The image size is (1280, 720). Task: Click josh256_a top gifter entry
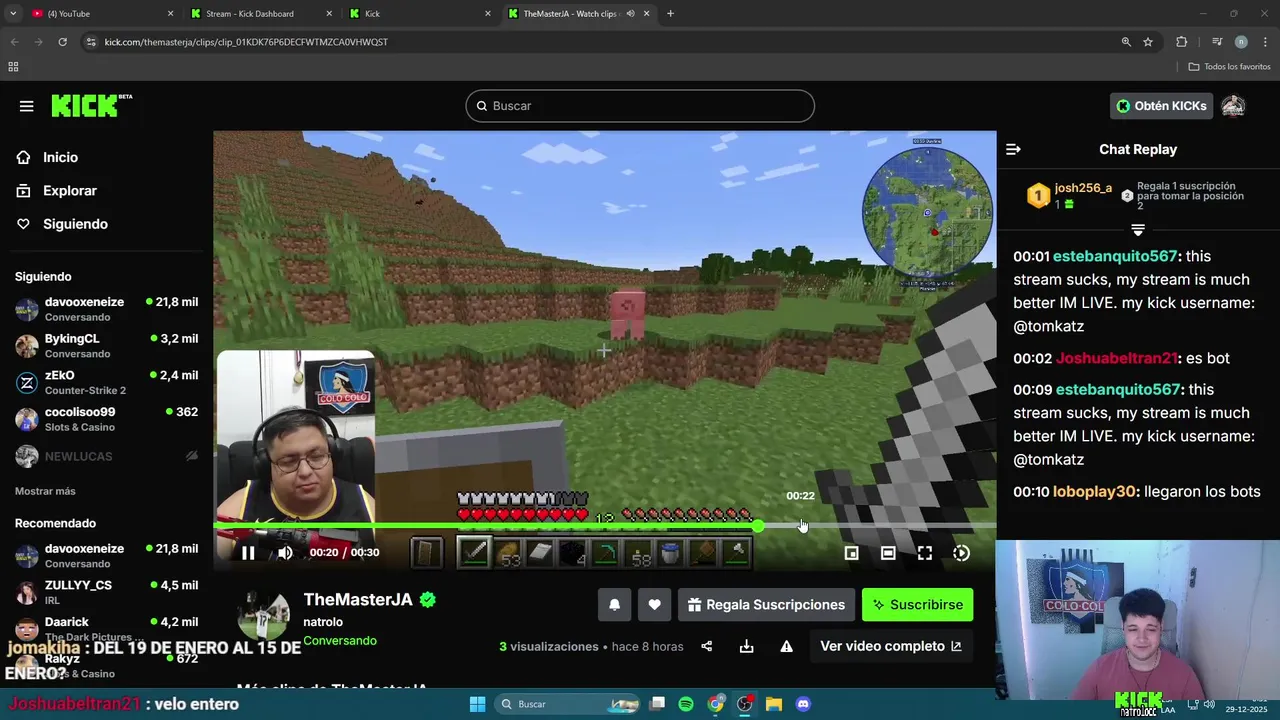click(x=1069, y=195)
